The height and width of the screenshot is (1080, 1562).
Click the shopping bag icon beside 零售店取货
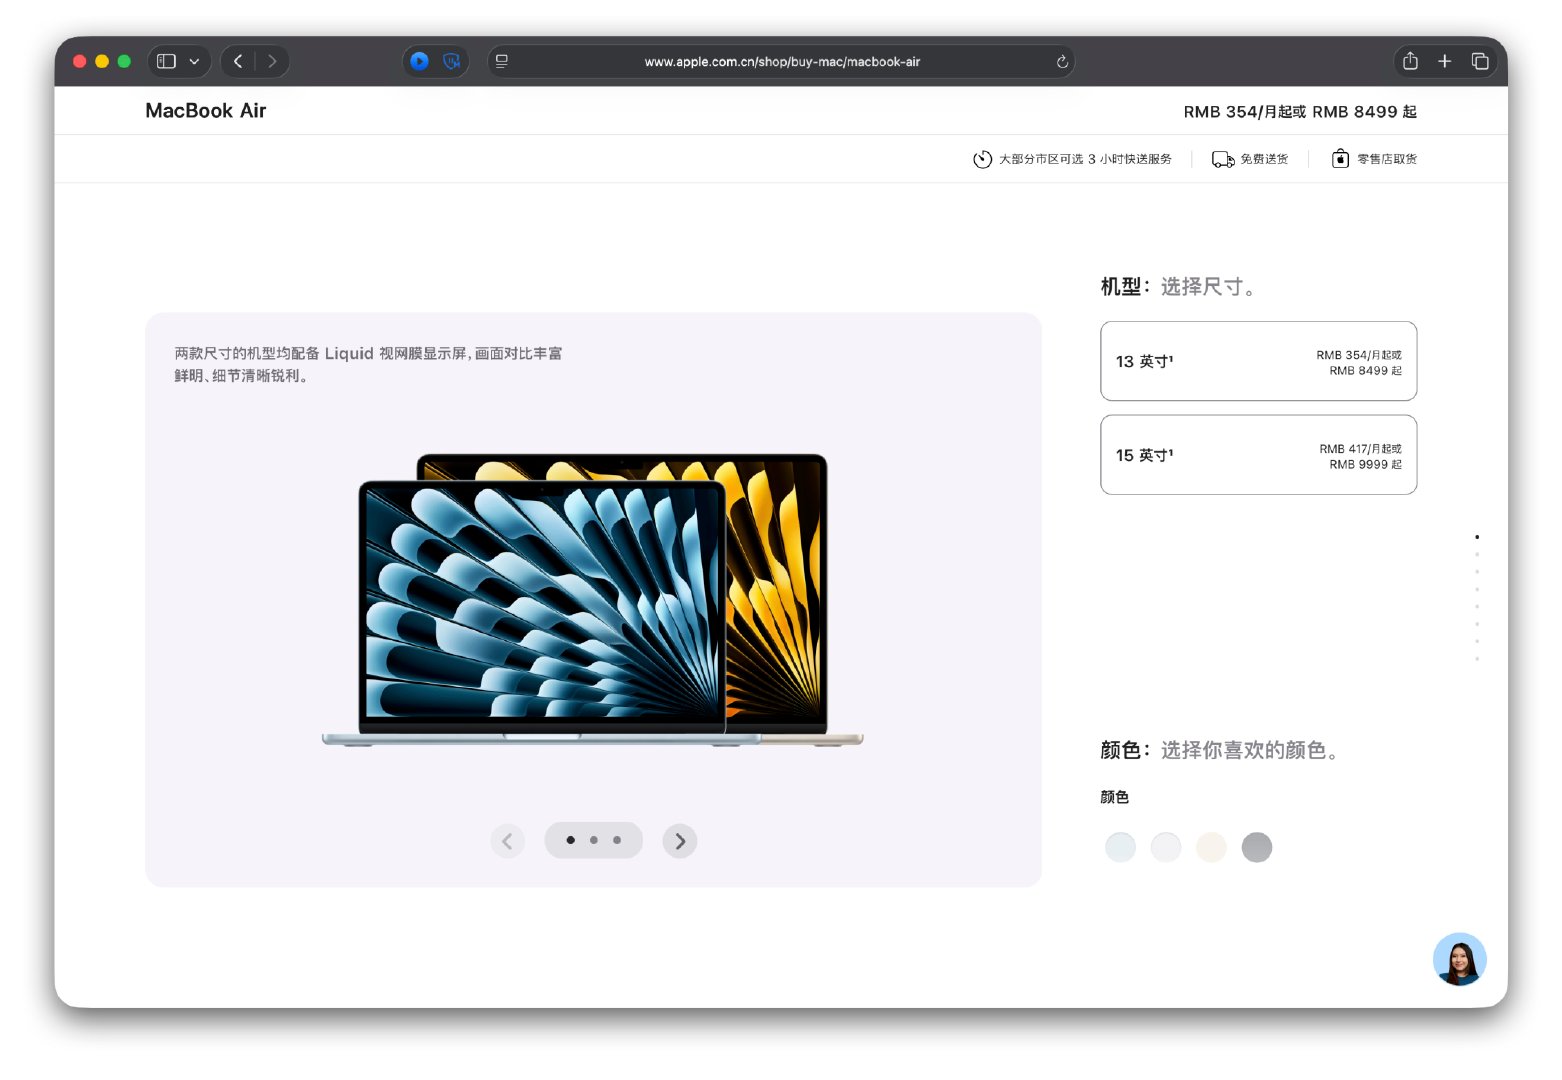click(x=1340, y=158)
